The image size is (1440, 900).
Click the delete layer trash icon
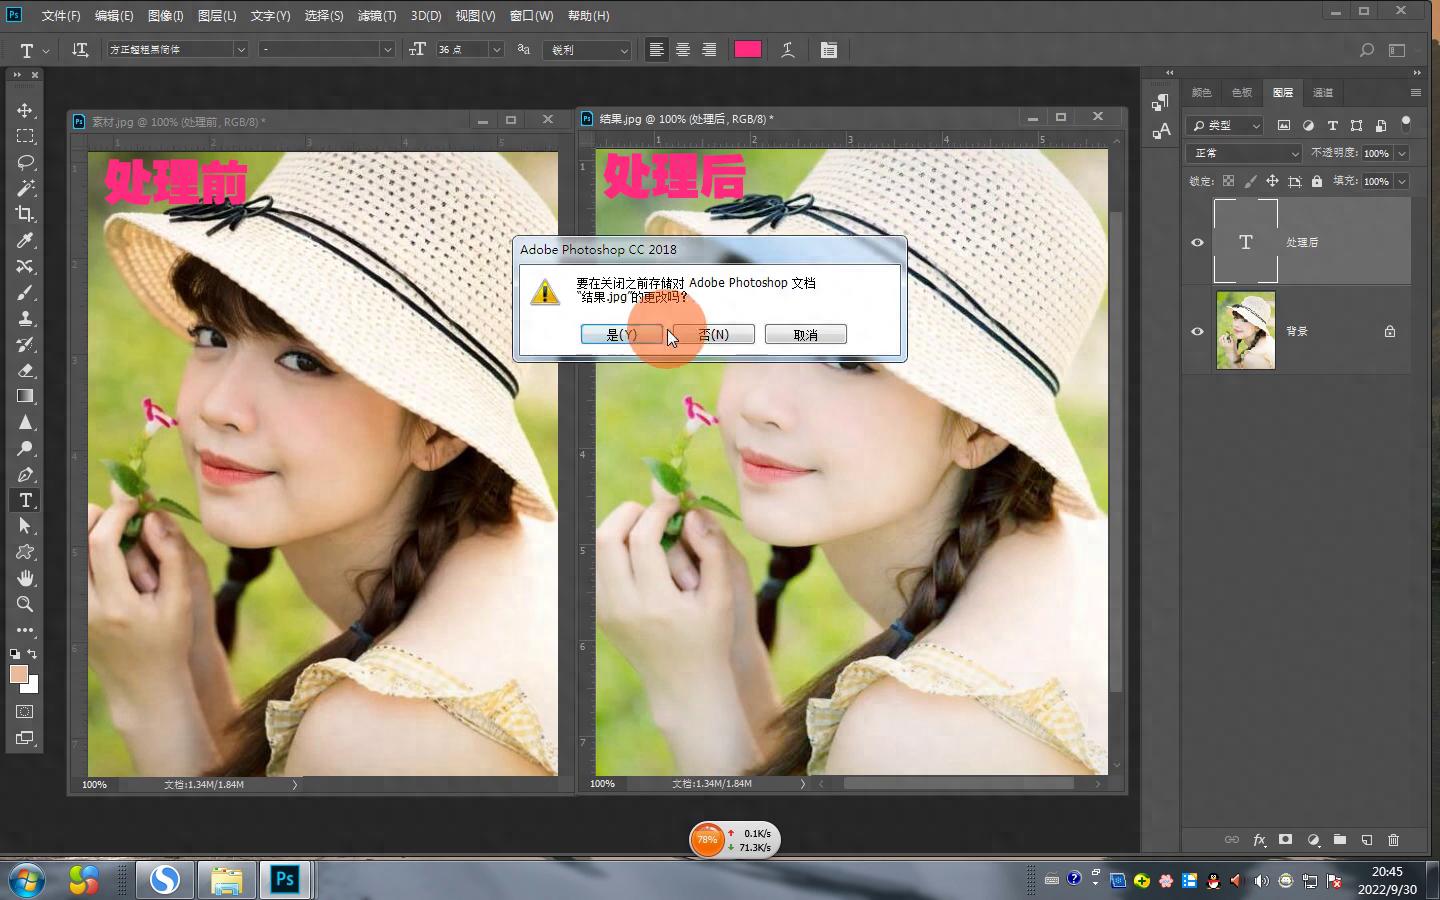pos(1393,840)
